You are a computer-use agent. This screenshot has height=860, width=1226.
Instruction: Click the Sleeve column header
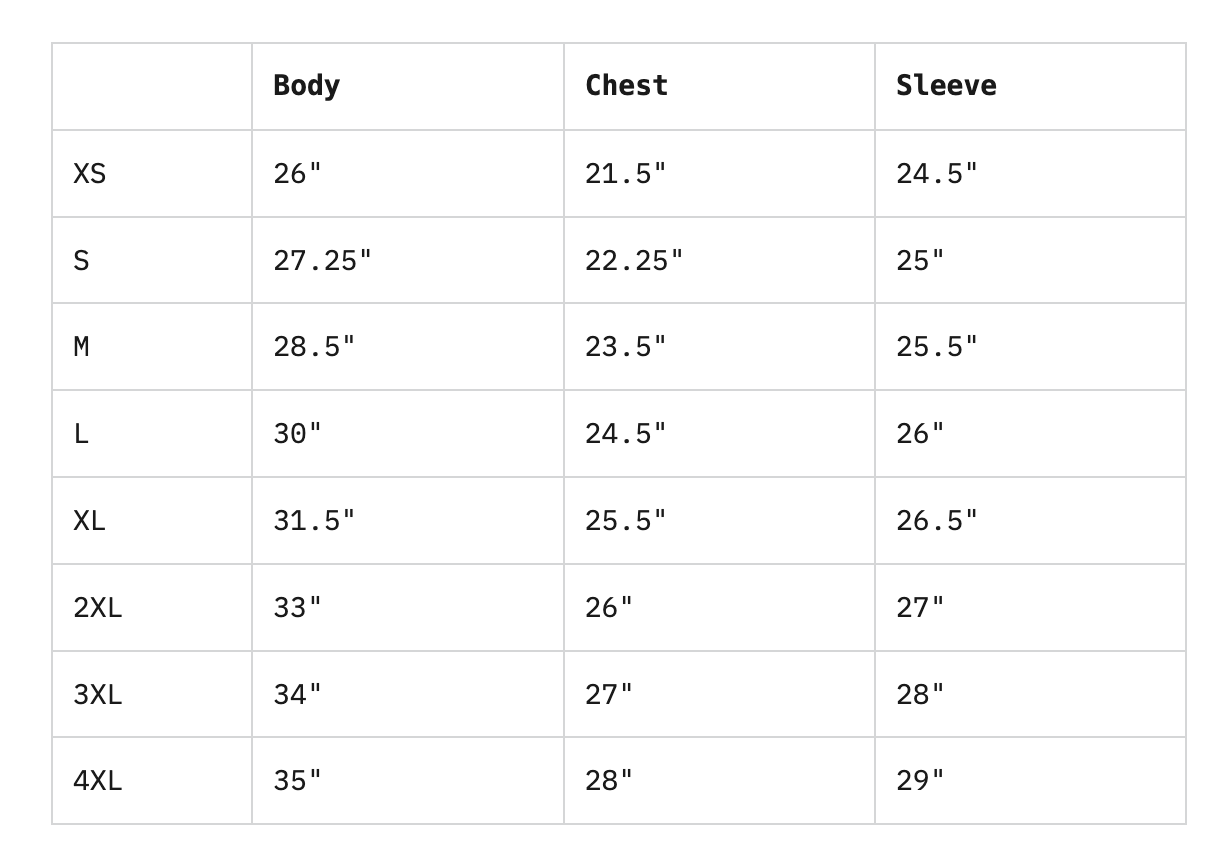[946, 86]
